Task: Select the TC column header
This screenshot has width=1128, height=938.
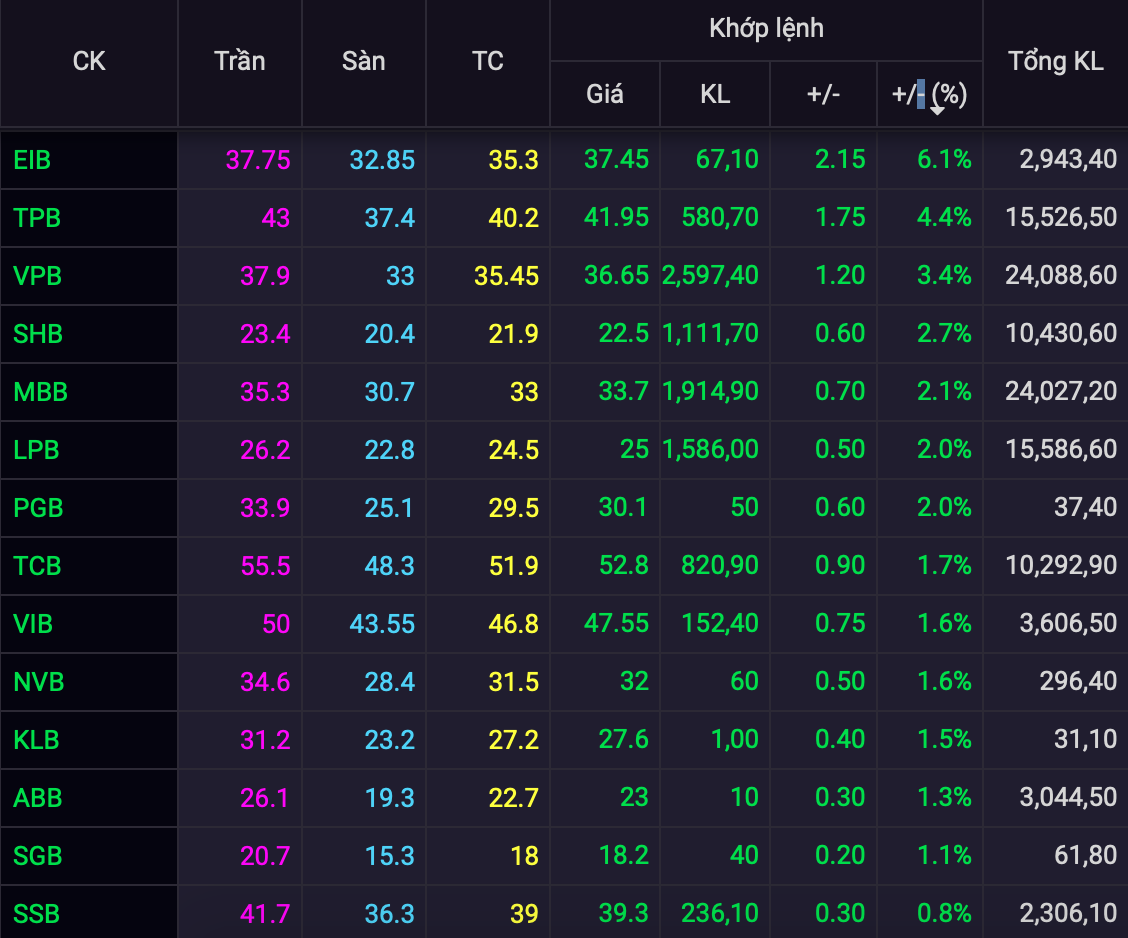Action: (487, 62)
